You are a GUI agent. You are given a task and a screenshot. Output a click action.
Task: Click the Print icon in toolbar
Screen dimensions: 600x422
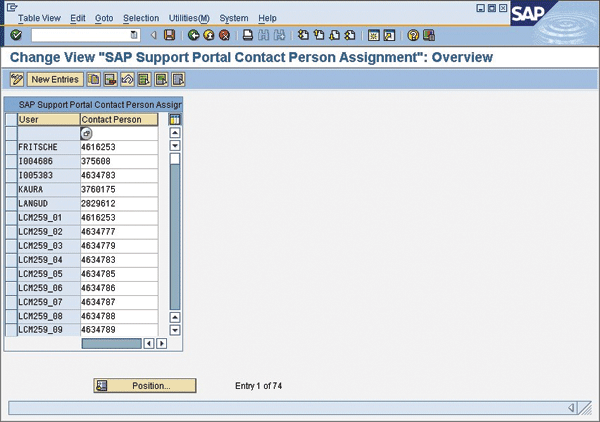coord(248,35)
